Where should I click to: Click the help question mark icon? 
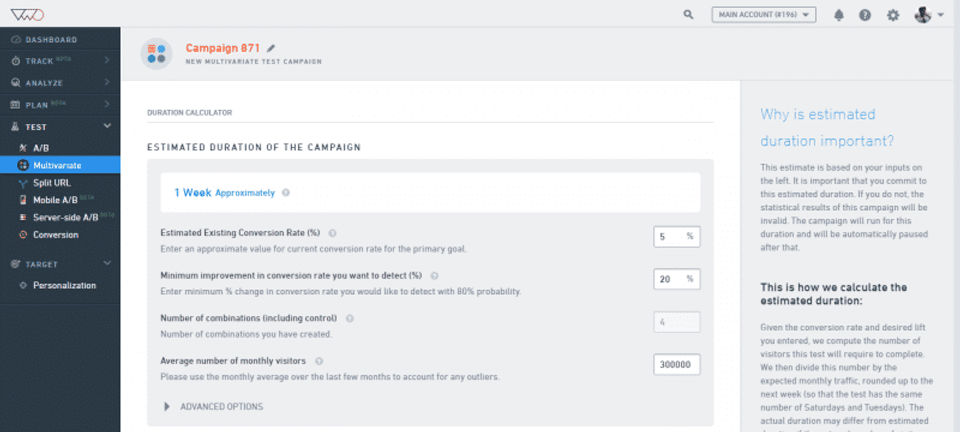[865, 15]
